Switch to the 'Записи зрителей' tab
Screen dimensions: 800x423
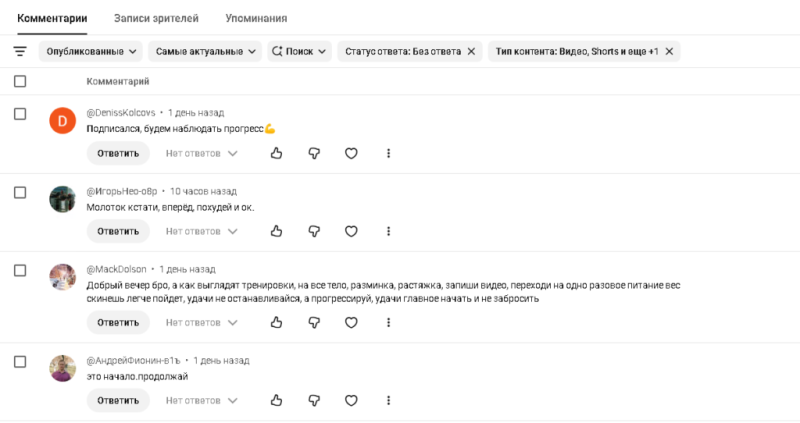click(156, 18)
